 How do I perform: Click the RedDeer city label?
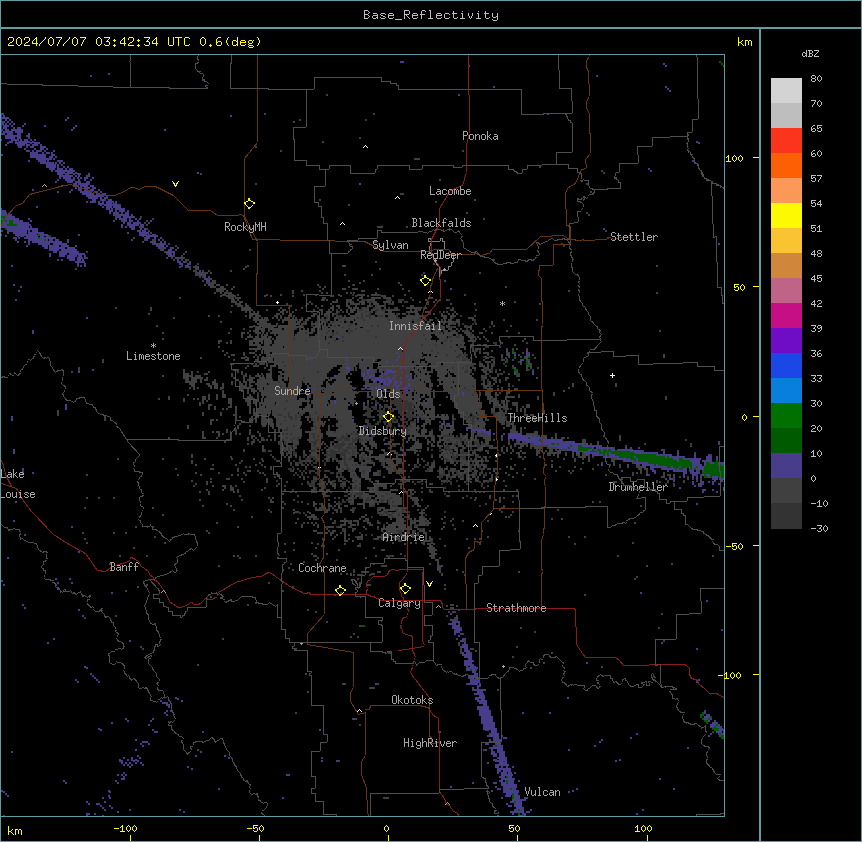440,255
